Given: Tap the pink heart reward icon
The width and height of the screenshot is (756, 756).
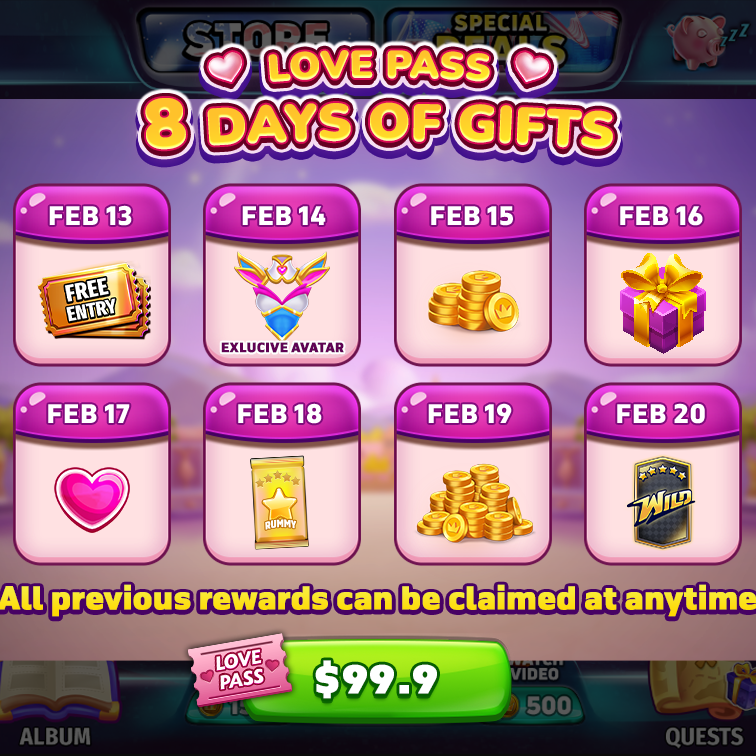Looking at the screenshot, I should click(92, 499).
